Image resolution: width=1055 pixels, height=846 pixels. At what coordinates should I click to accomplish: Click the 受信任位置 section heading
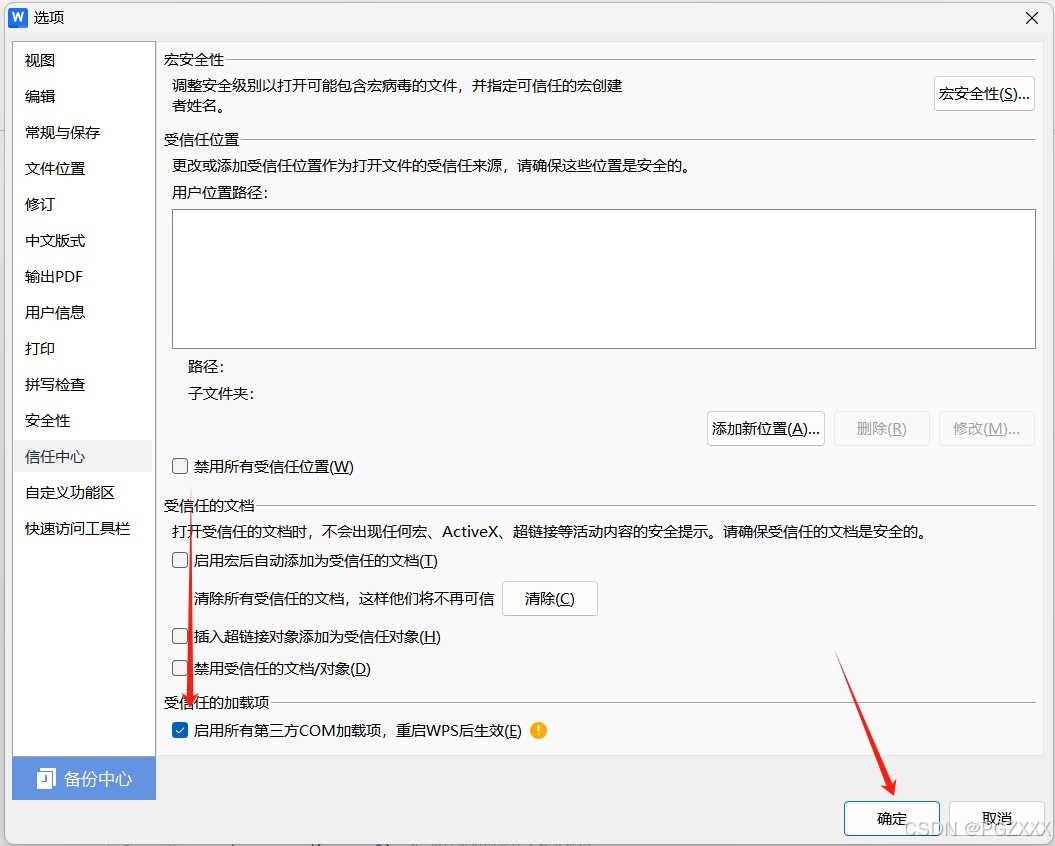(x=202, y=139)
